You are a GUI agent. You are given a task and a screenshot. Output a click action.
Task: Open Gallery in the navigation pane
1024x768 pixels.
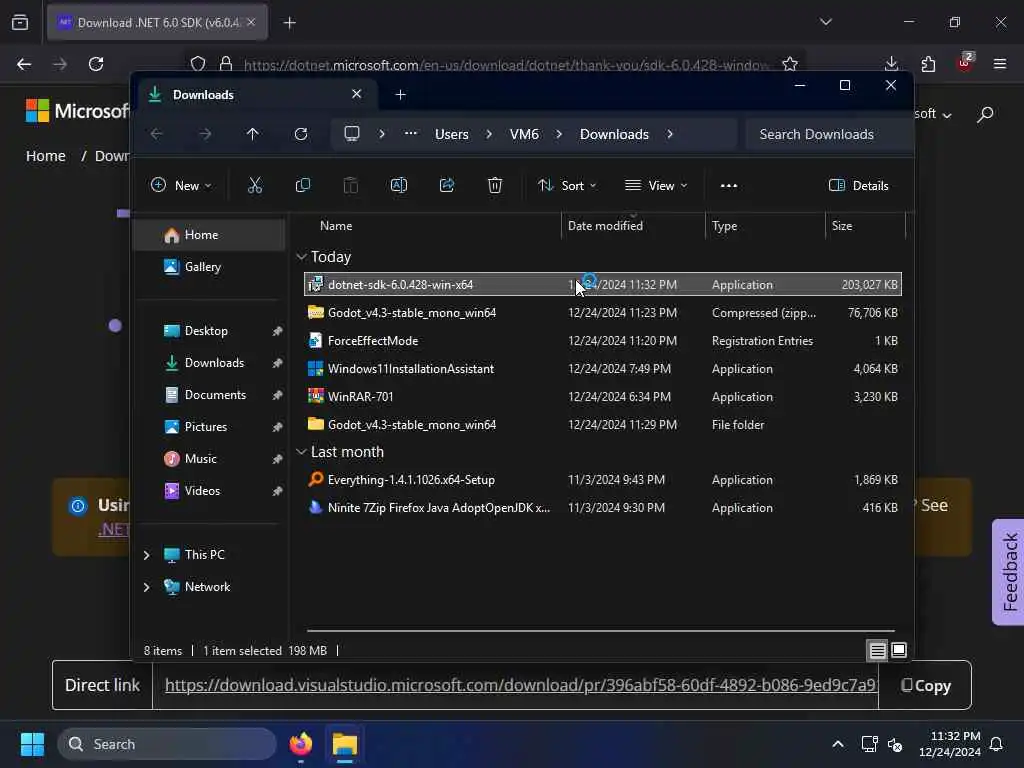click(209, 267)
